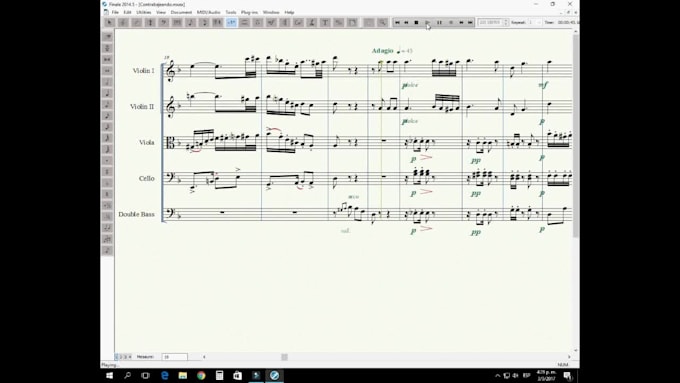This screenshot has width=680, height=383.
Task: Select the Page Layout tool
Action: click(352, 22)
